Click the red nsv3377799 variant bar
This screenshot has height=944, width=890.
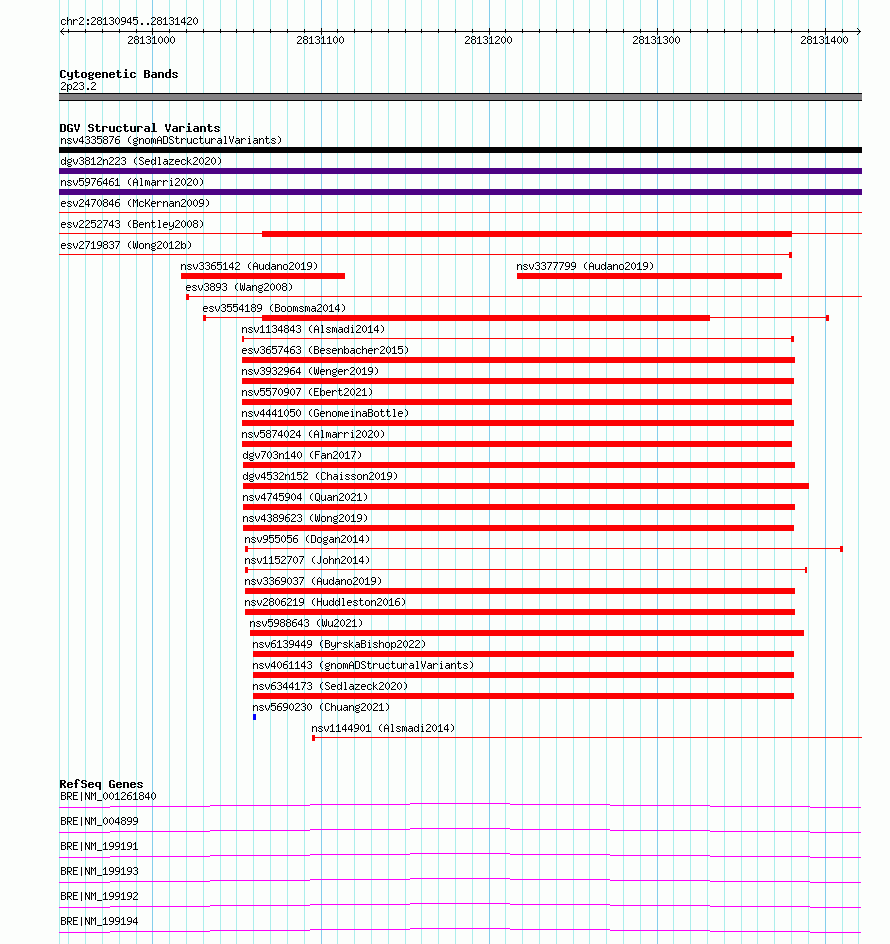[x=649, y=276]
